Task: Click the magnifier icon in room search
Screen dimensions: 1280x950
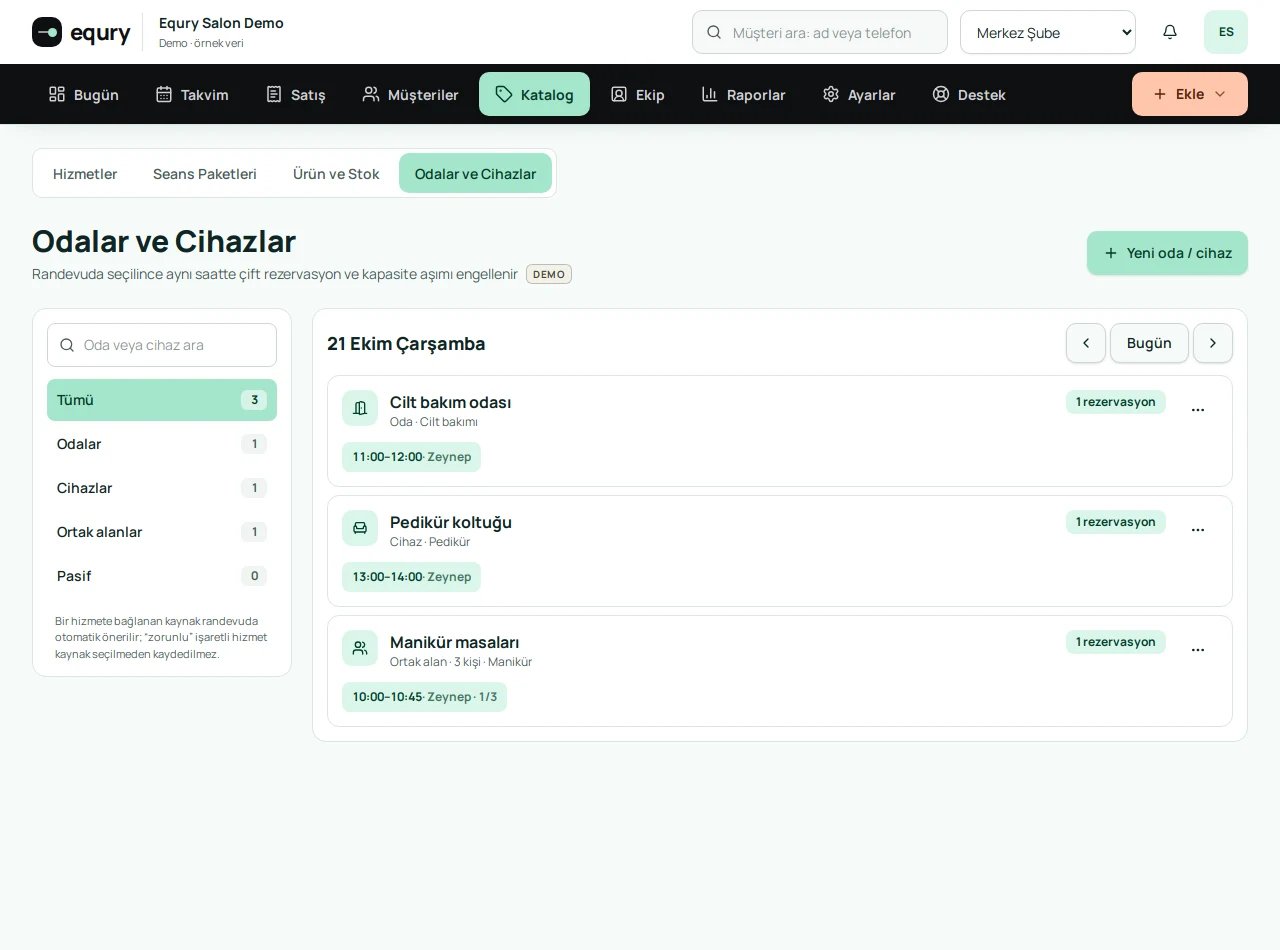Action: coord(67,345)
